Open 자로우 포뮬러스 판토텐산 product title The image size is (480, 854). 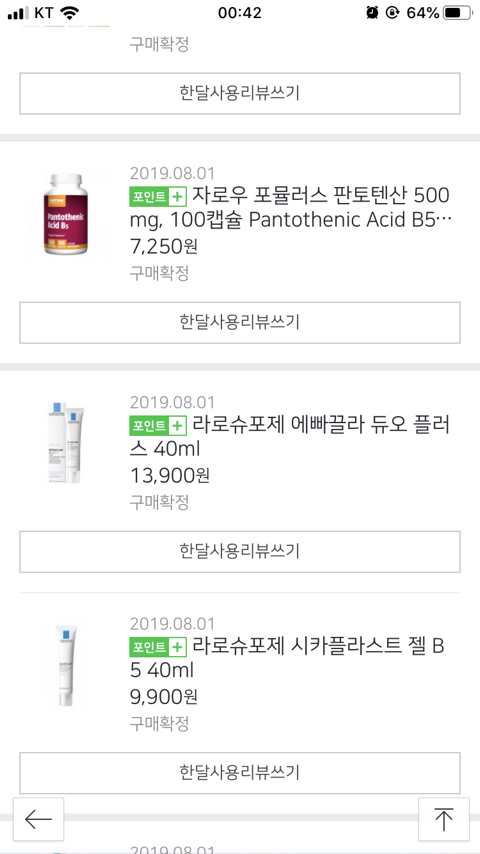pyautogui.click(x=291, y=208)
